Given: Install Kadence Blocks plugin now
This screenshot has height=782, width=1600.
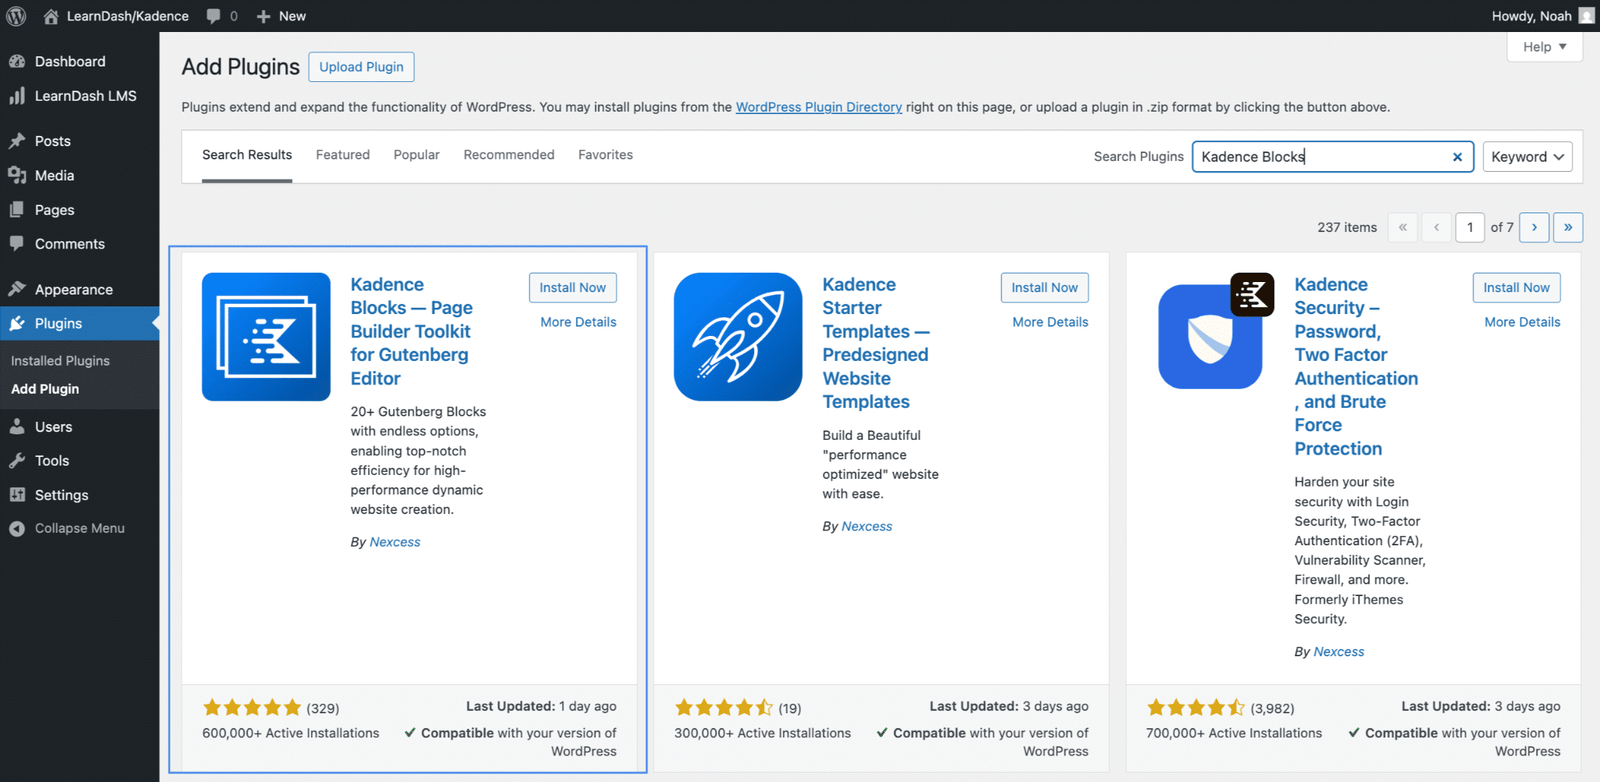Looking at the screenshot, I should [x=573, y=288].
